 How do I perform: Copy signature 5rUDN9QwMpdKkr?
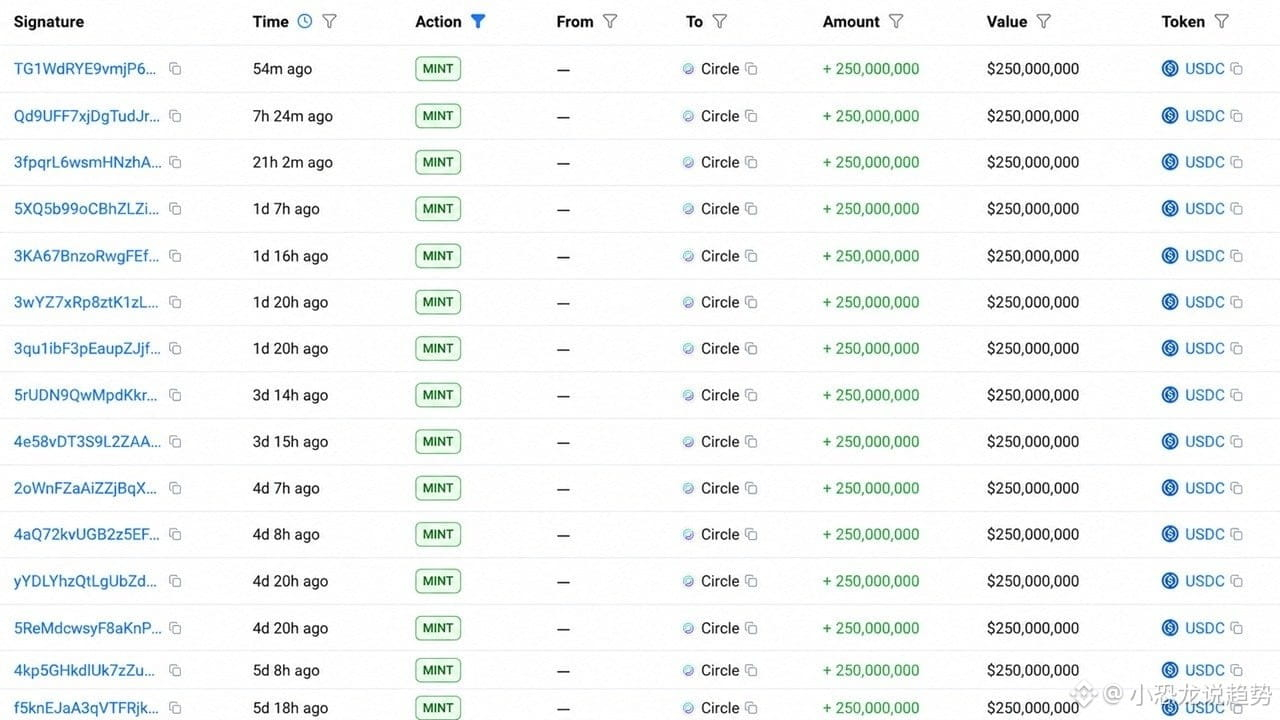point(175,395)
